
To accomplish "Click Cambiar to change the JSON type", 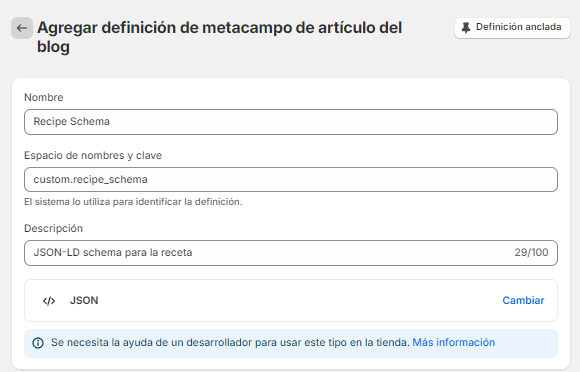I will (523, 300).
